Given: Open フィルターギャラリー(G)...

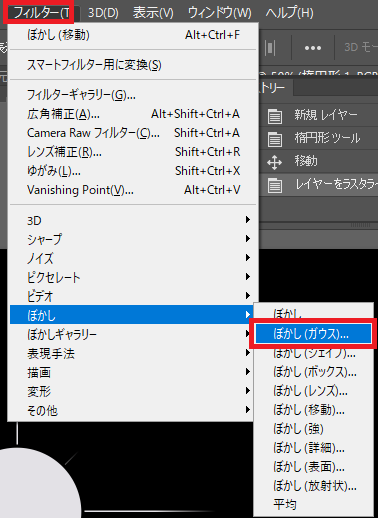Looking at the screenshot, I should click(133, 95).
